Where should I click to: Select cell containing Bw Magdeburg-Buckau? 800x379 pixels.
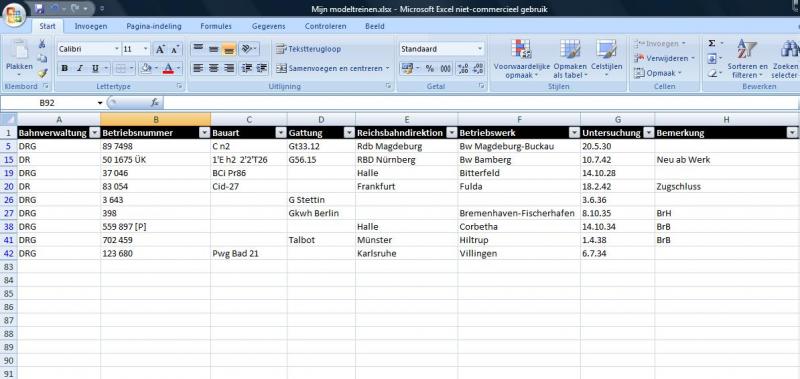tap(519, 146)
